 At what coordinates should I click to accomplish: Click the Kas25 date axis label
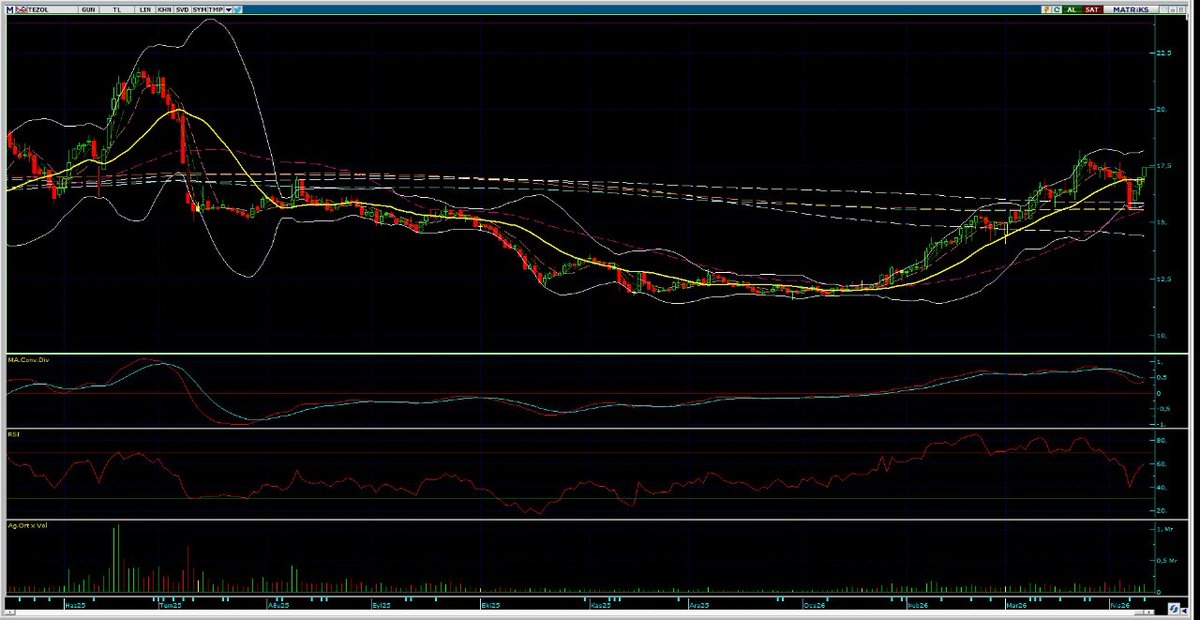(600, 605)
